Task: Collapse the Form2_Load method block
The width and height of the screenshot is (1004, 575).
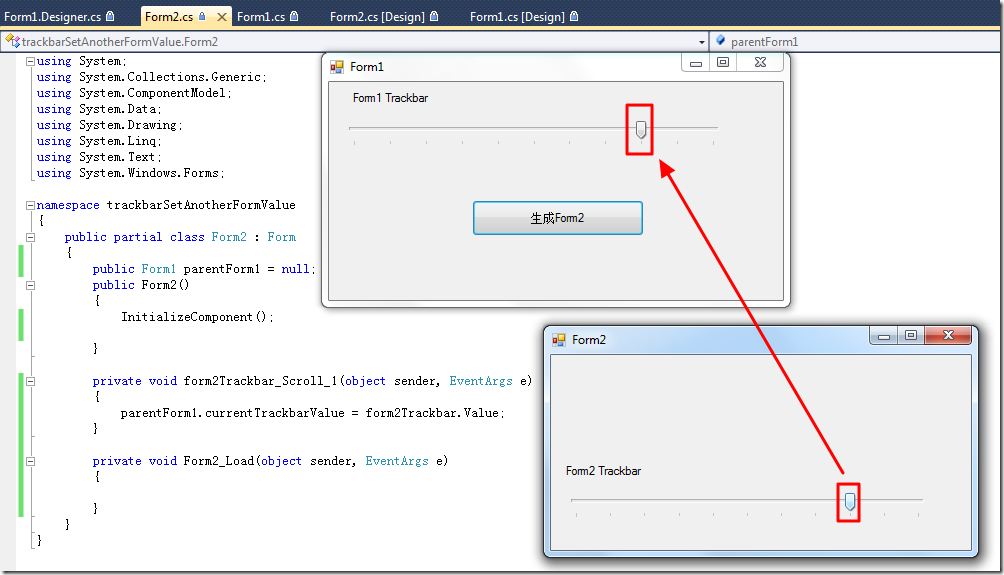Action: 30,462
